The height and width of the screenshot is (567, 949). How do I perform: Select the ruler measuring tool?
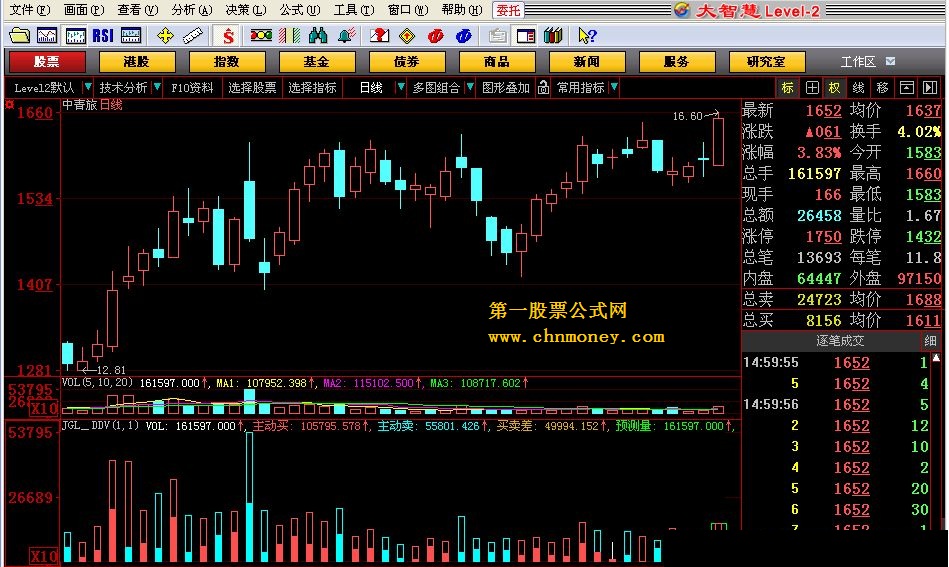193,36
